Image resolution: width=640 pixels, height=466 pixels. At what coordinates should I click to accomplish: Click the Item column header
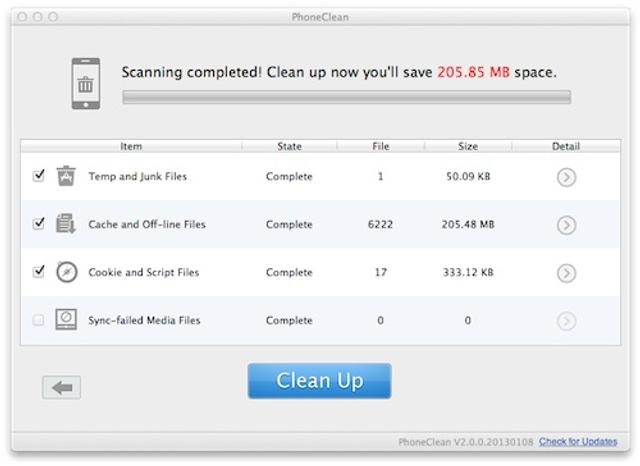131,146
